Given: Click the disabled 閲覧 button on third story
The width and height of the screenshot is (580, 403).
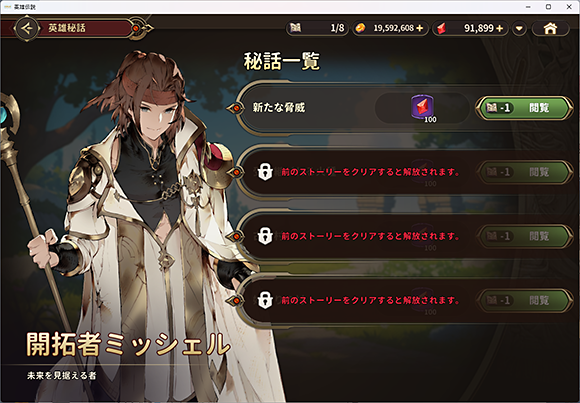Looking at the screenshot, I should [x=524, y=236].
